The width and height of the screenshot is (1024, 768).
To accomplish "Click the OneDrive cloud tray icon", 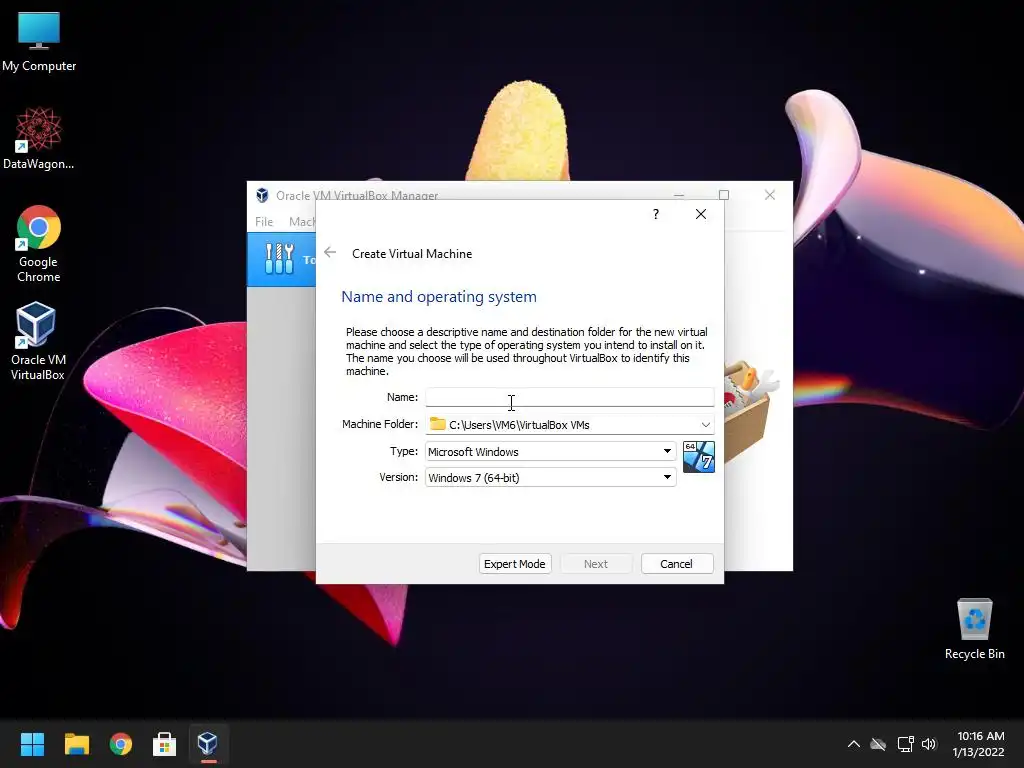I will coord(878,744).
